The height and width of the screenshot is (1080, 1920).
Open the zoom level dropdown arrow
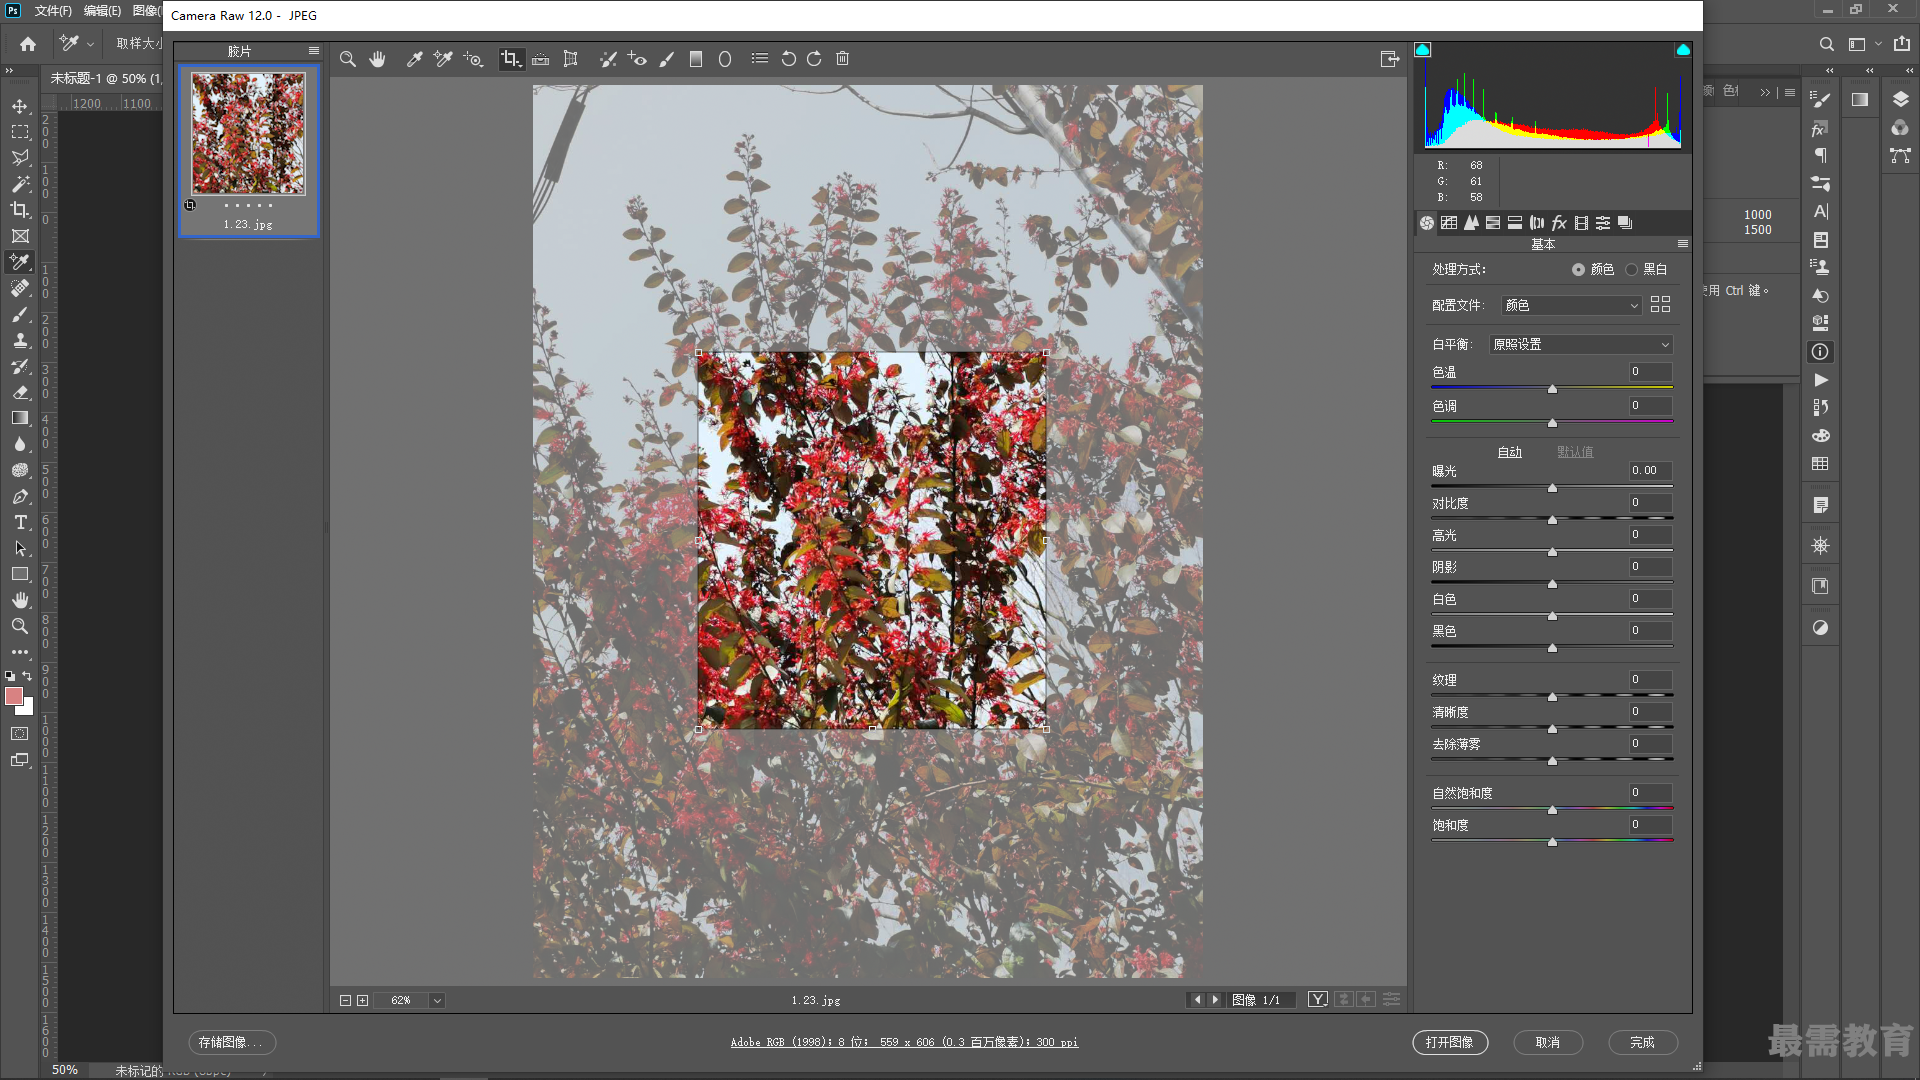coord(437,1001)
